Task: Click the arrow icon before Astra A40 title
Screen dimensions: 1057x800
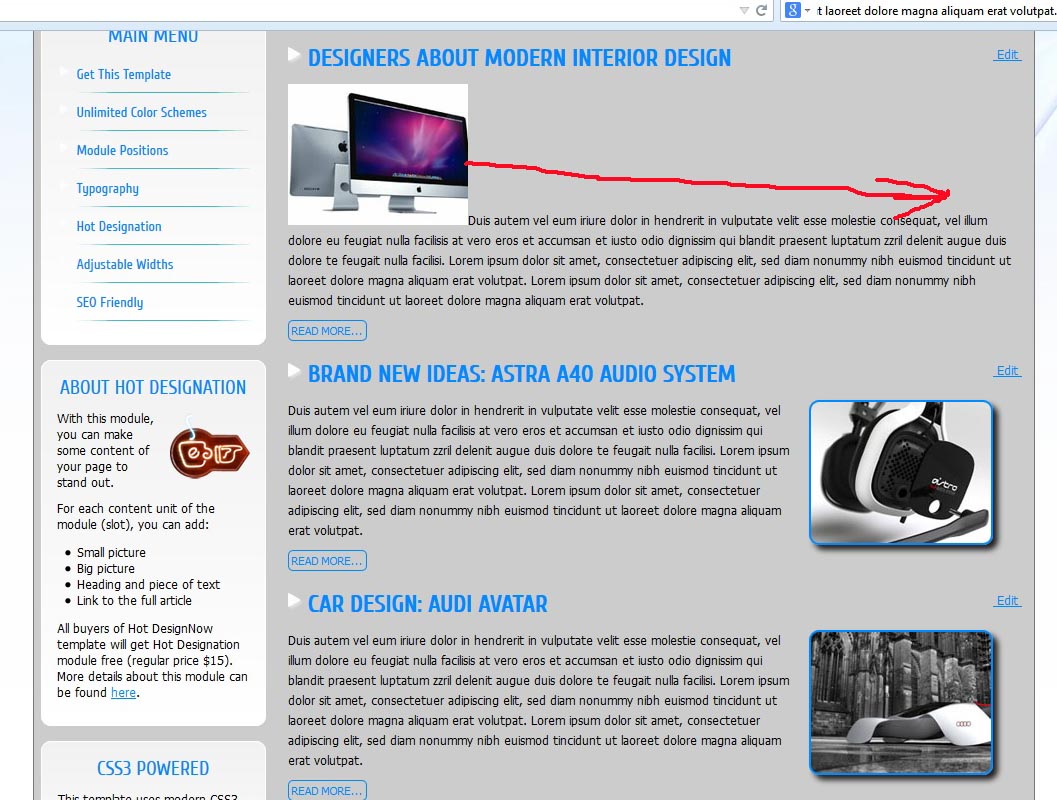Action: coord(294,370)
